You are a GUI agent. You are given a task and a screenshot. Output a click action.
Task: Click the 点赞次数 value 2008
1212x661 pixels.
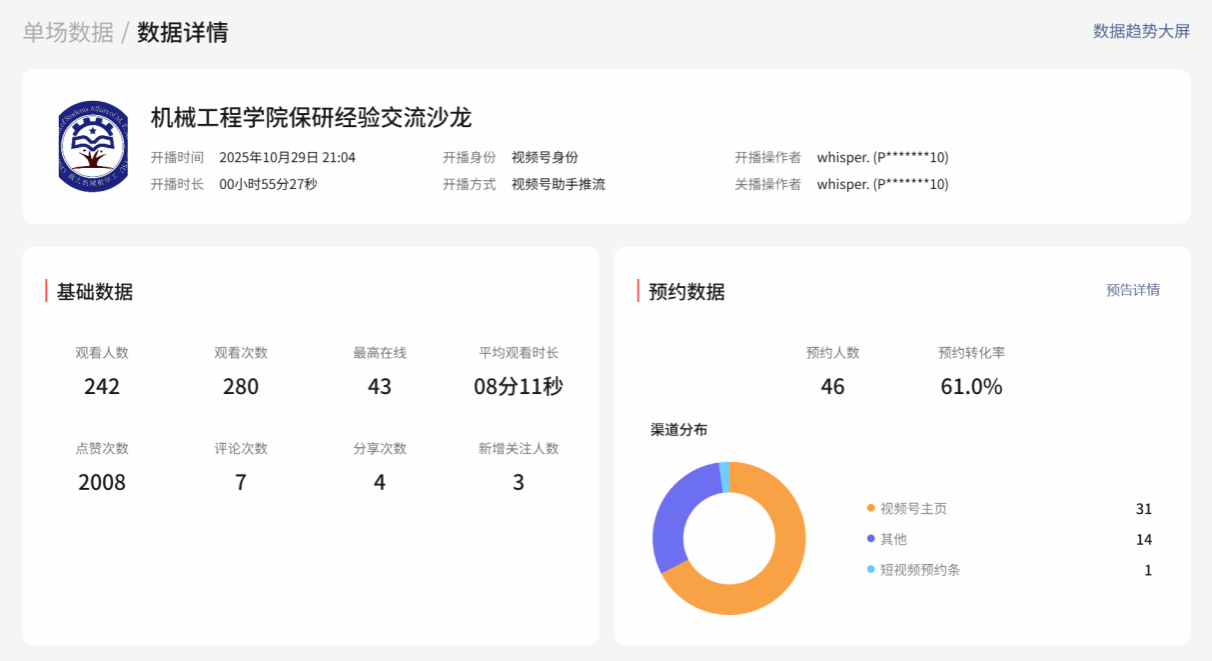pyautogui.click(x=102, y=483)
